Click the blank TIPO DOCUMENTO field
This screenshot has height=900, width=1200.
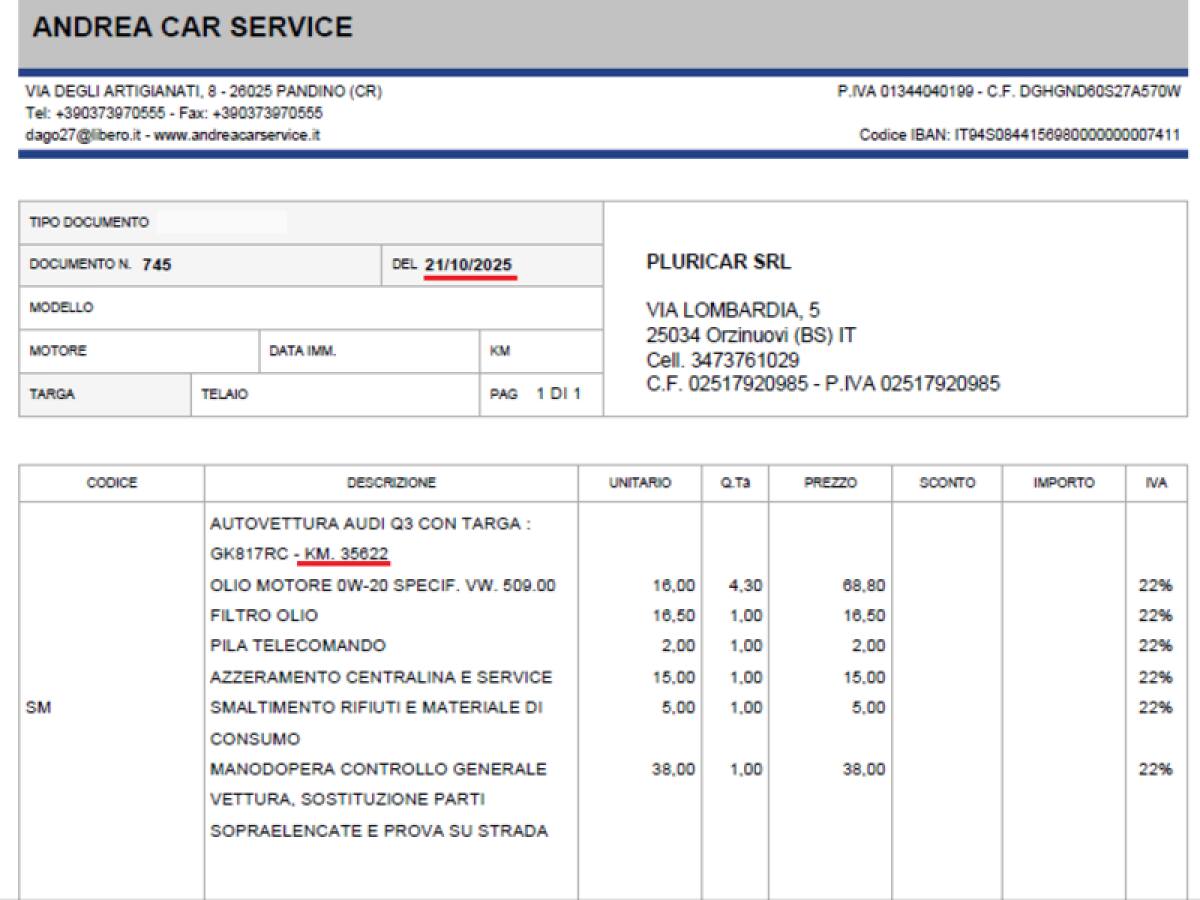click(220, 222)
